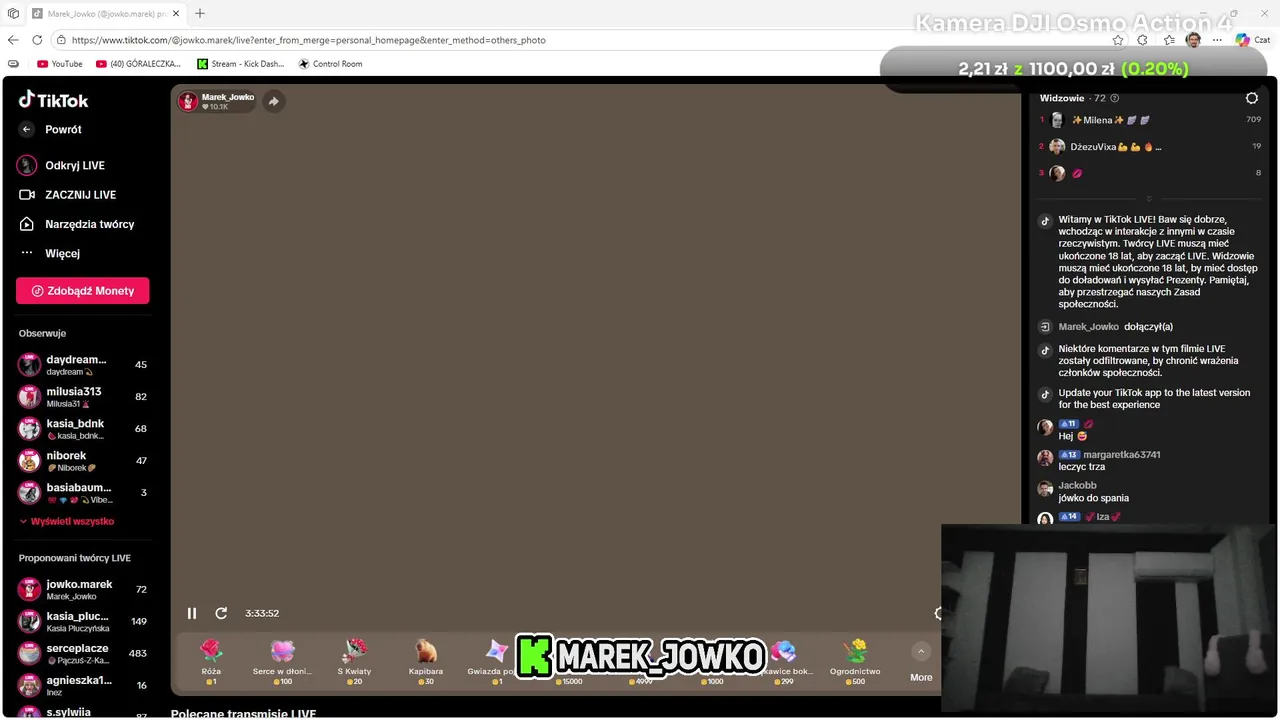Reload the page in the browser

[37, 40]
